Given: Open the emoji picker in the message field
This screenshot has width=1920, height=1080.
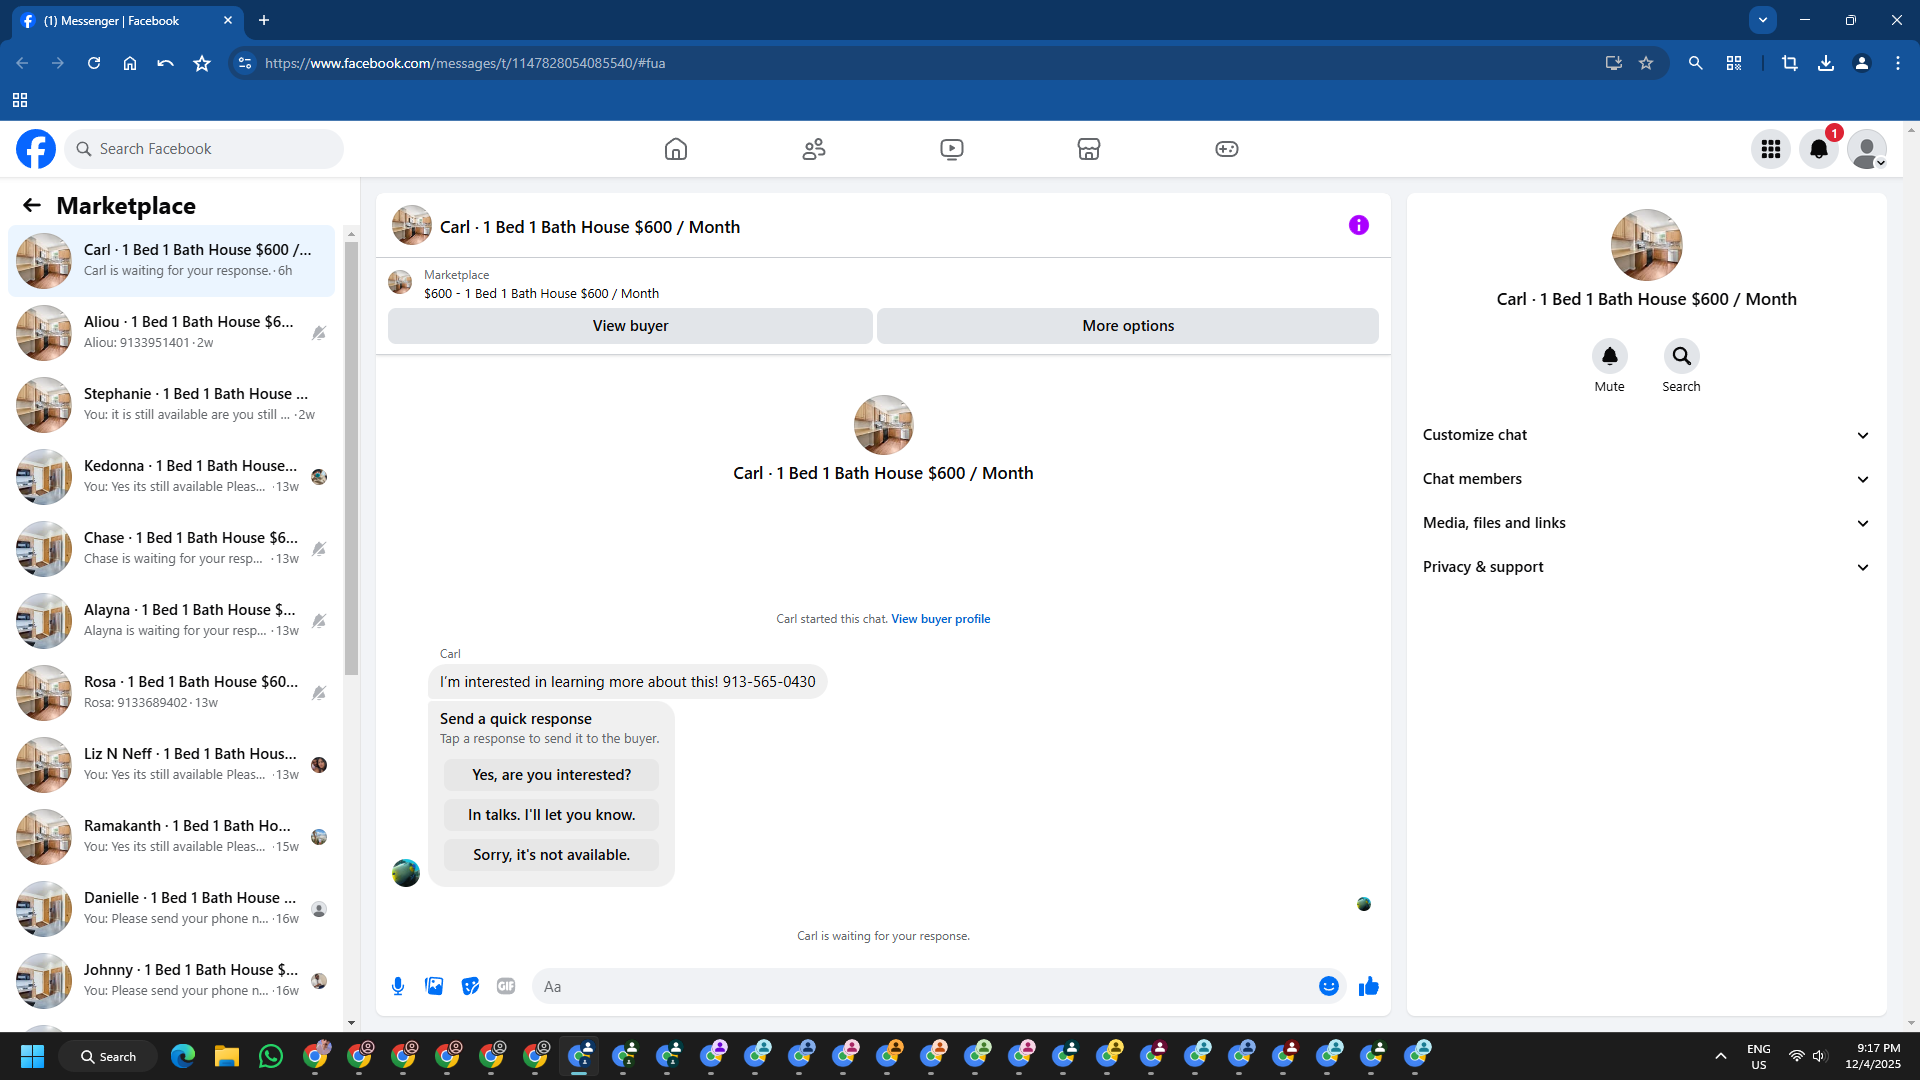Looking at the screenshot, I should [x=1328, y=986].
